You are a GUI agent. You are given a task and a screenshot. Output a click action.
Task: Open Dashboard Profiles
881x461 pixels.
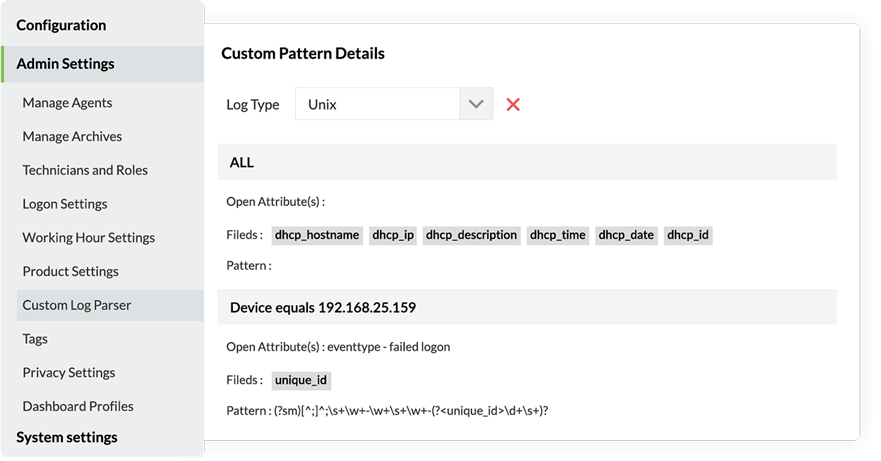(x=78, y=406)
